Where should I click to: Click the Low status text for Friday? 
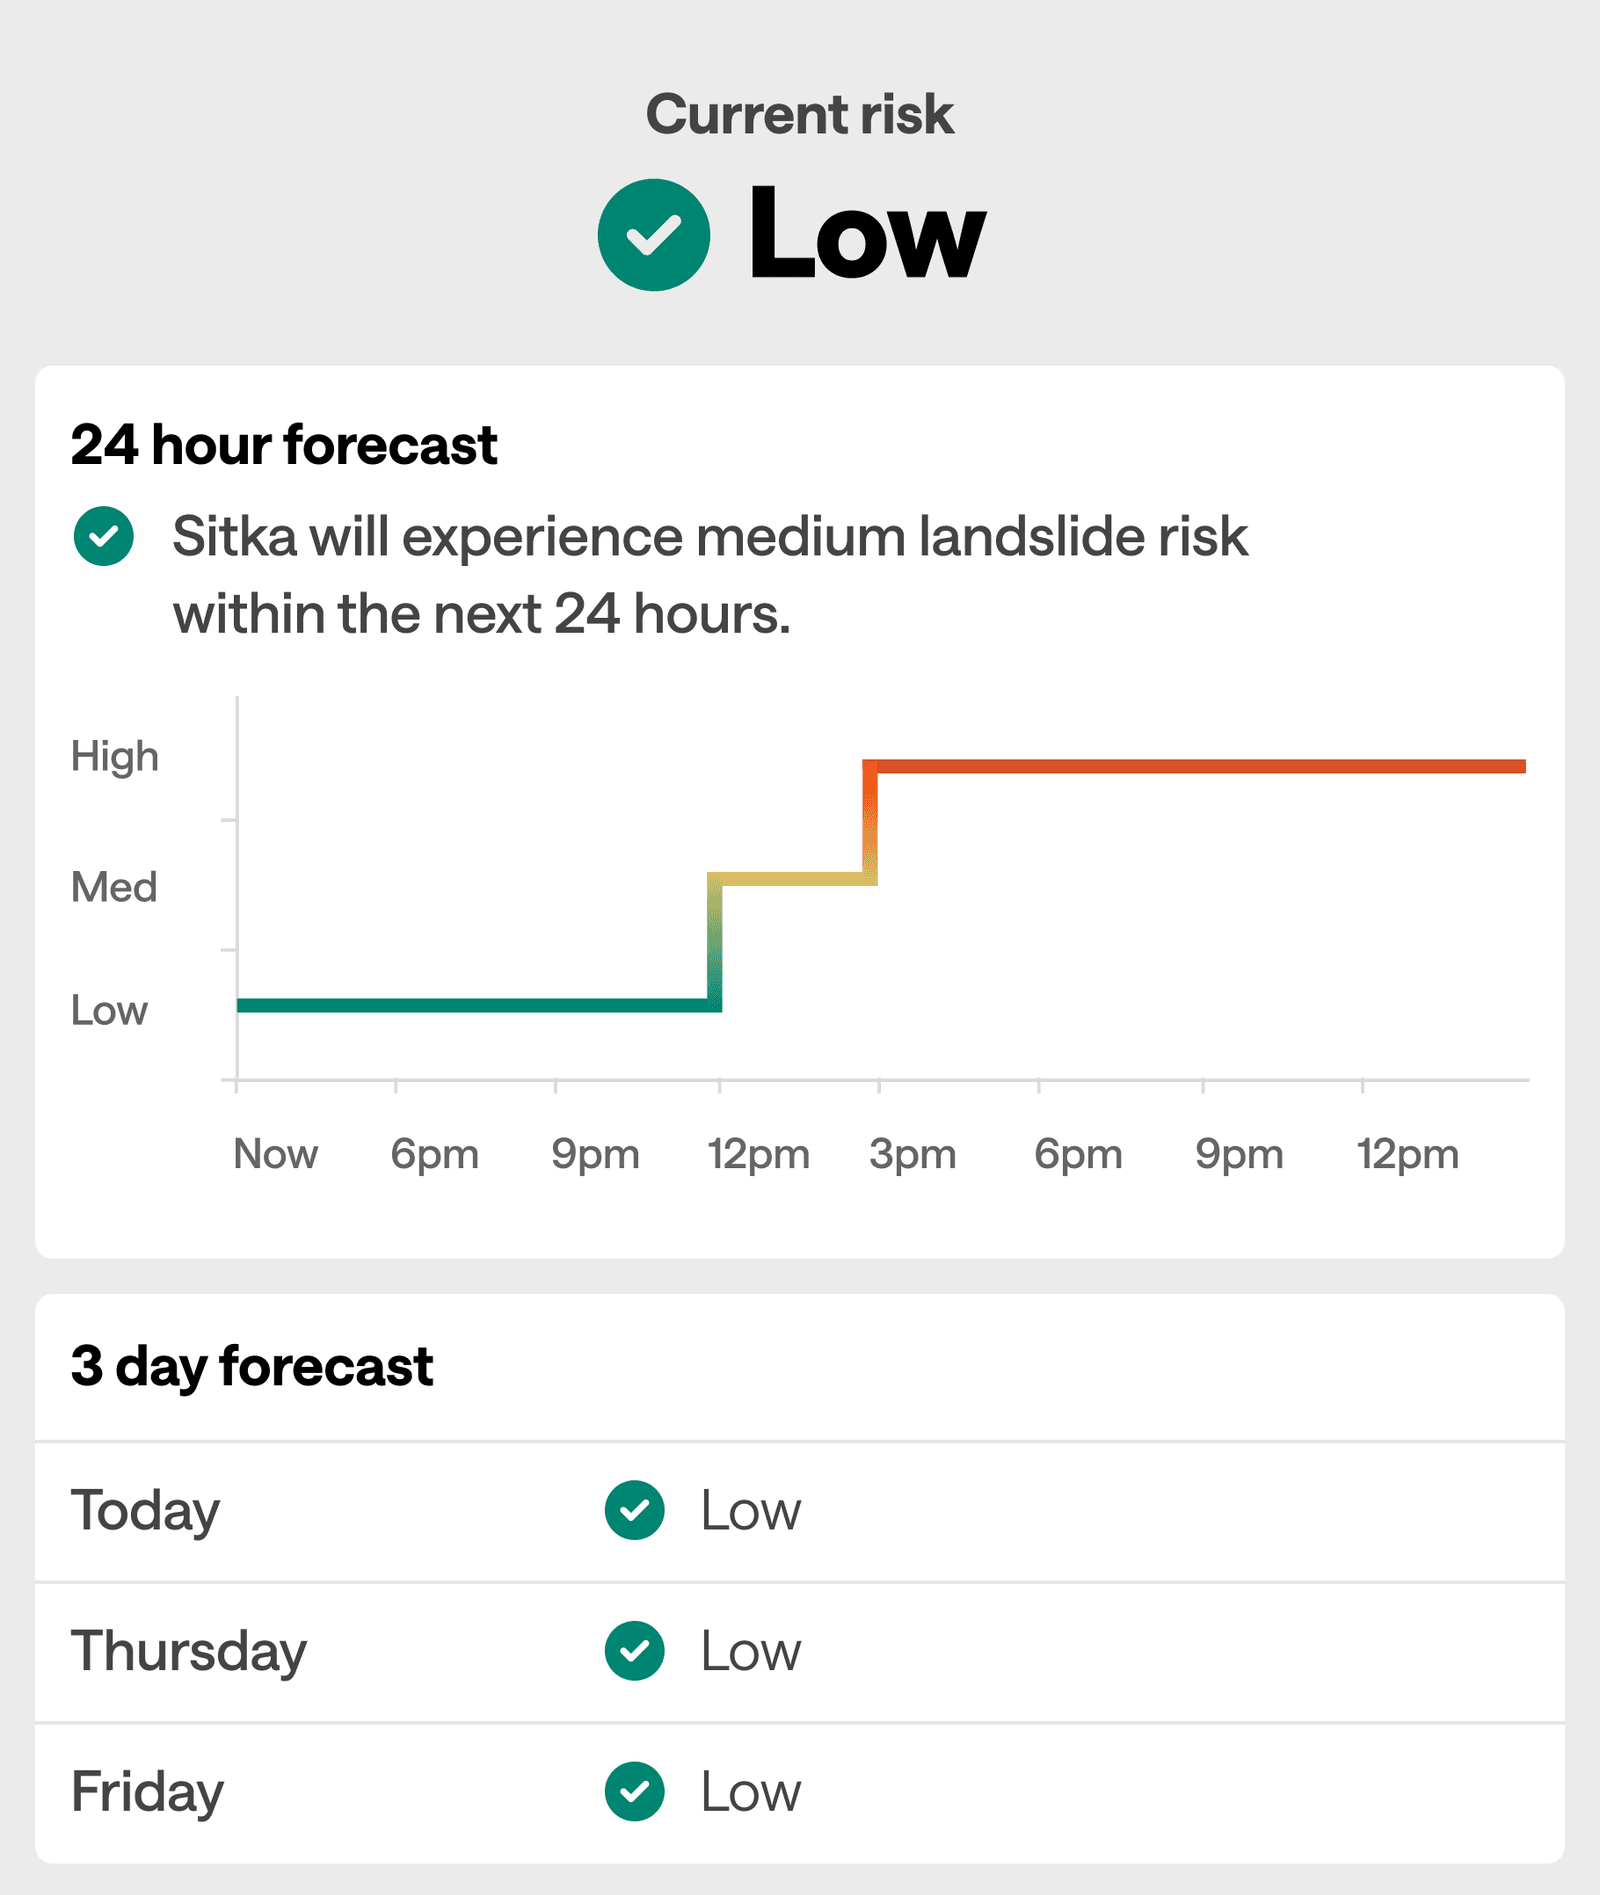pos(751,1792)
